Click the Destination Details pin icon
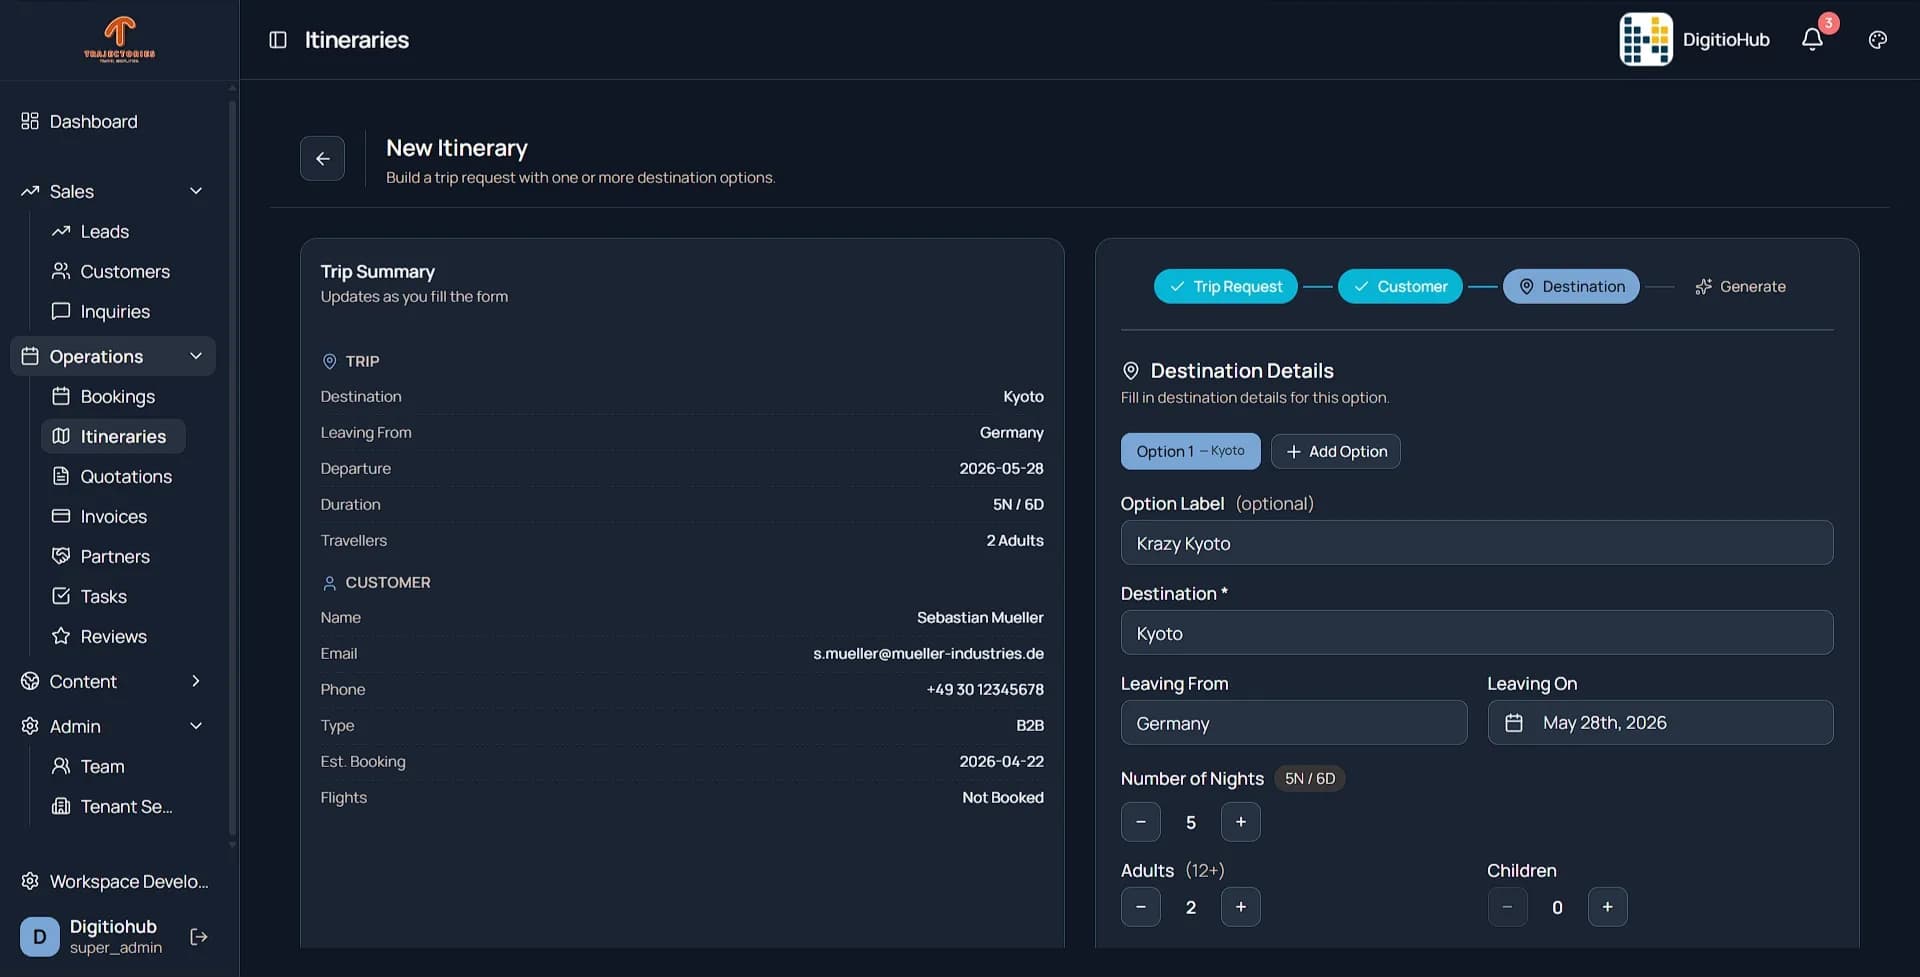1920x977 pixels. (1131, 371)
